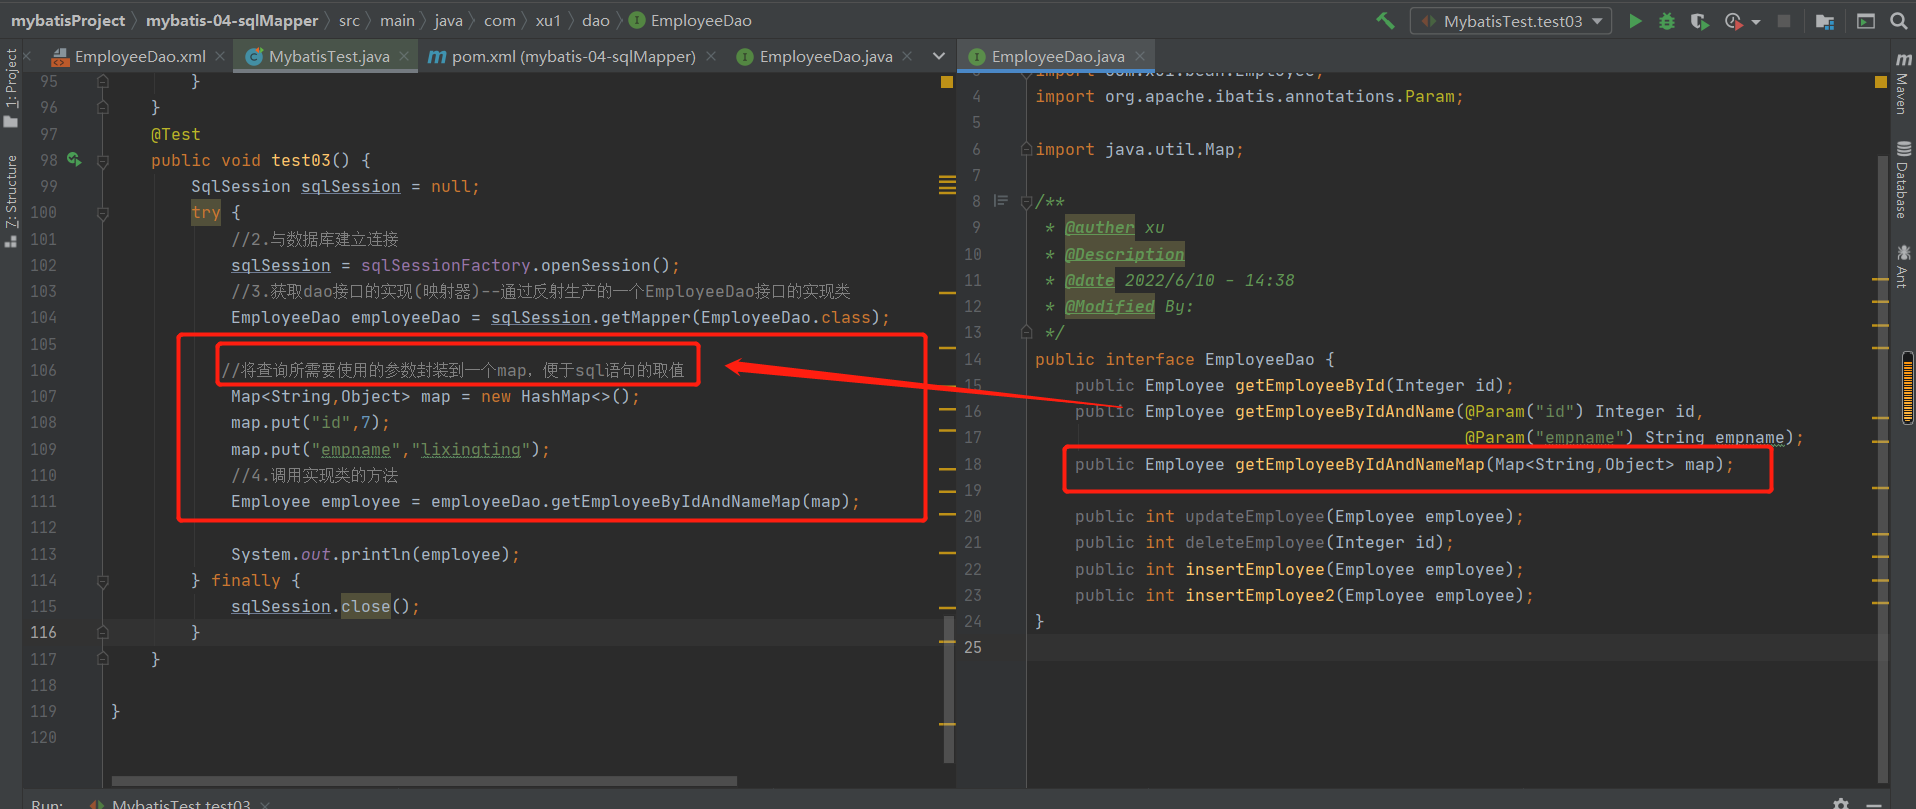Click "lixingting" string on line 109

471,449
